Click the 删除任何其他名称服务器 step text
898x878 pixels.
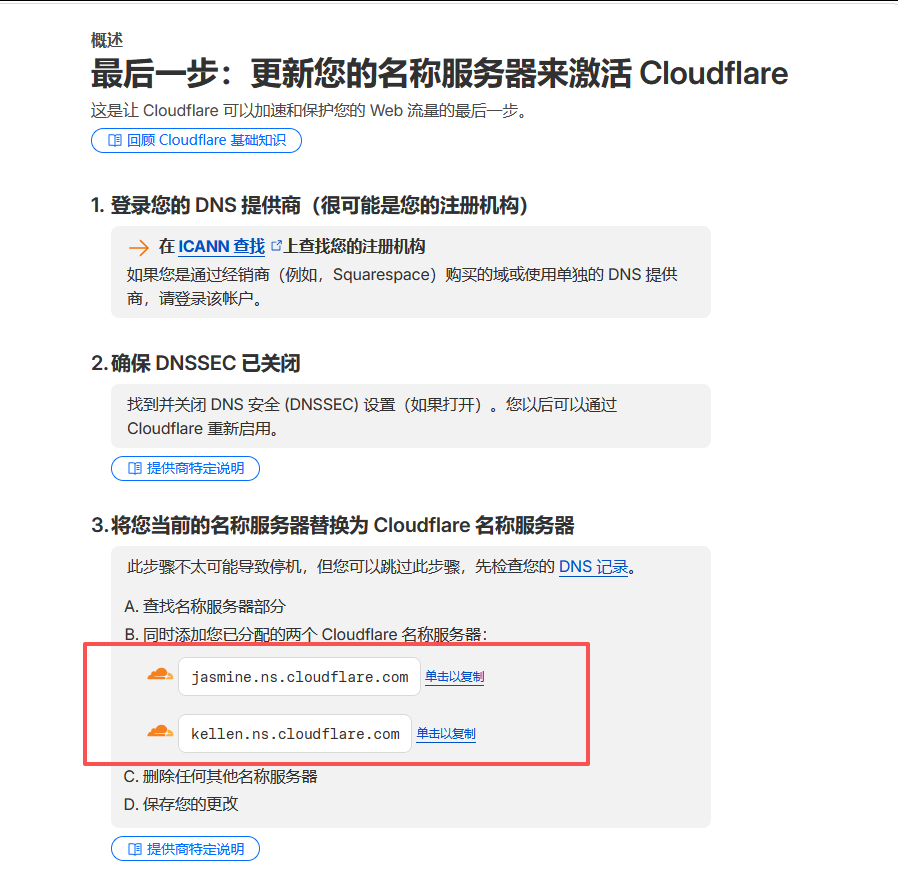click(220, 776)
